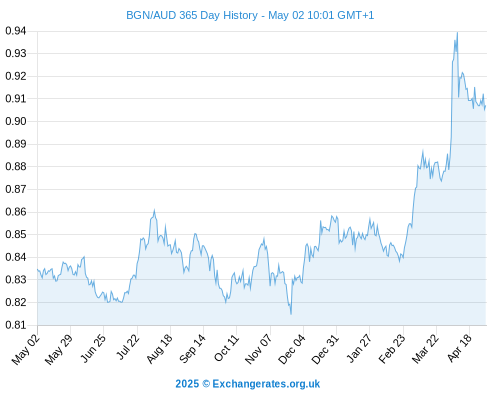The height and width of the screenshot is (400, 495).
Task: Select the Jan 27 x-axis date label
Action: [359, 348]
